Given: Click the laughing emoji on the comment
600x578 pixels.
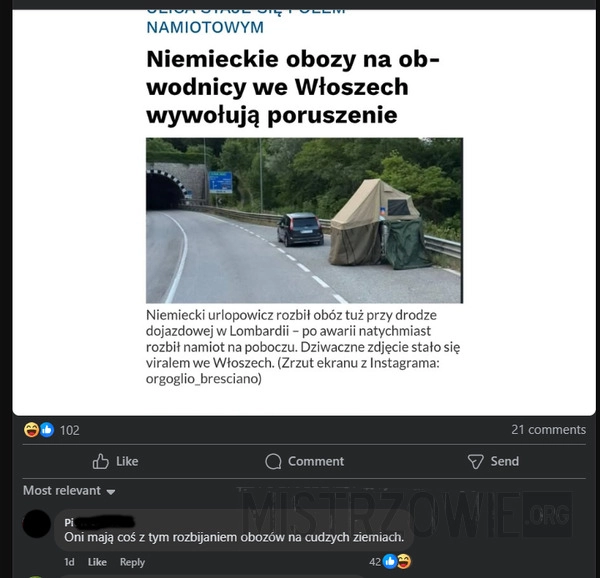Looking at the screenshot, I should (404, 561).
